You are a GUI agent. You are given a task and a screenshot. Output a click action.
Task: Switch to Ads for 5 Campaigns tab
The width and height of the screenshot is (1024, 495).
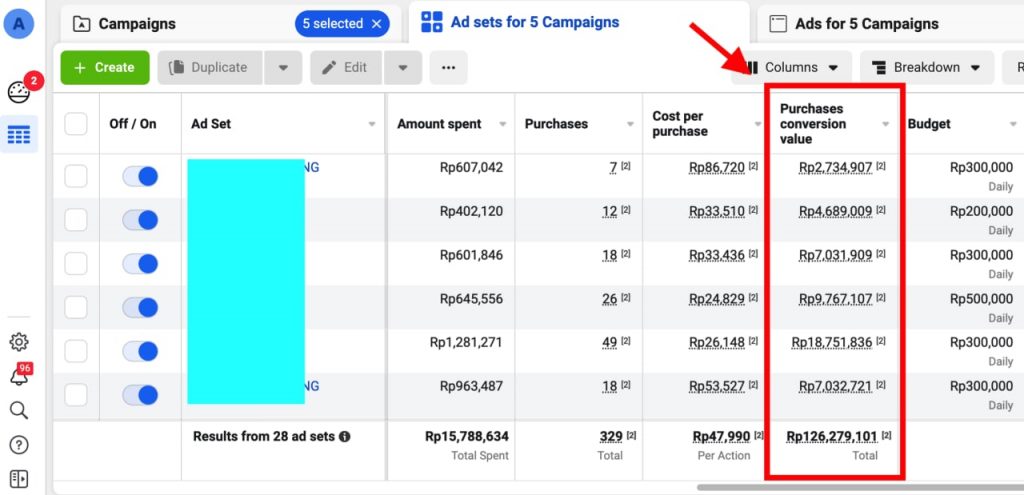click(x=866, y=23)
